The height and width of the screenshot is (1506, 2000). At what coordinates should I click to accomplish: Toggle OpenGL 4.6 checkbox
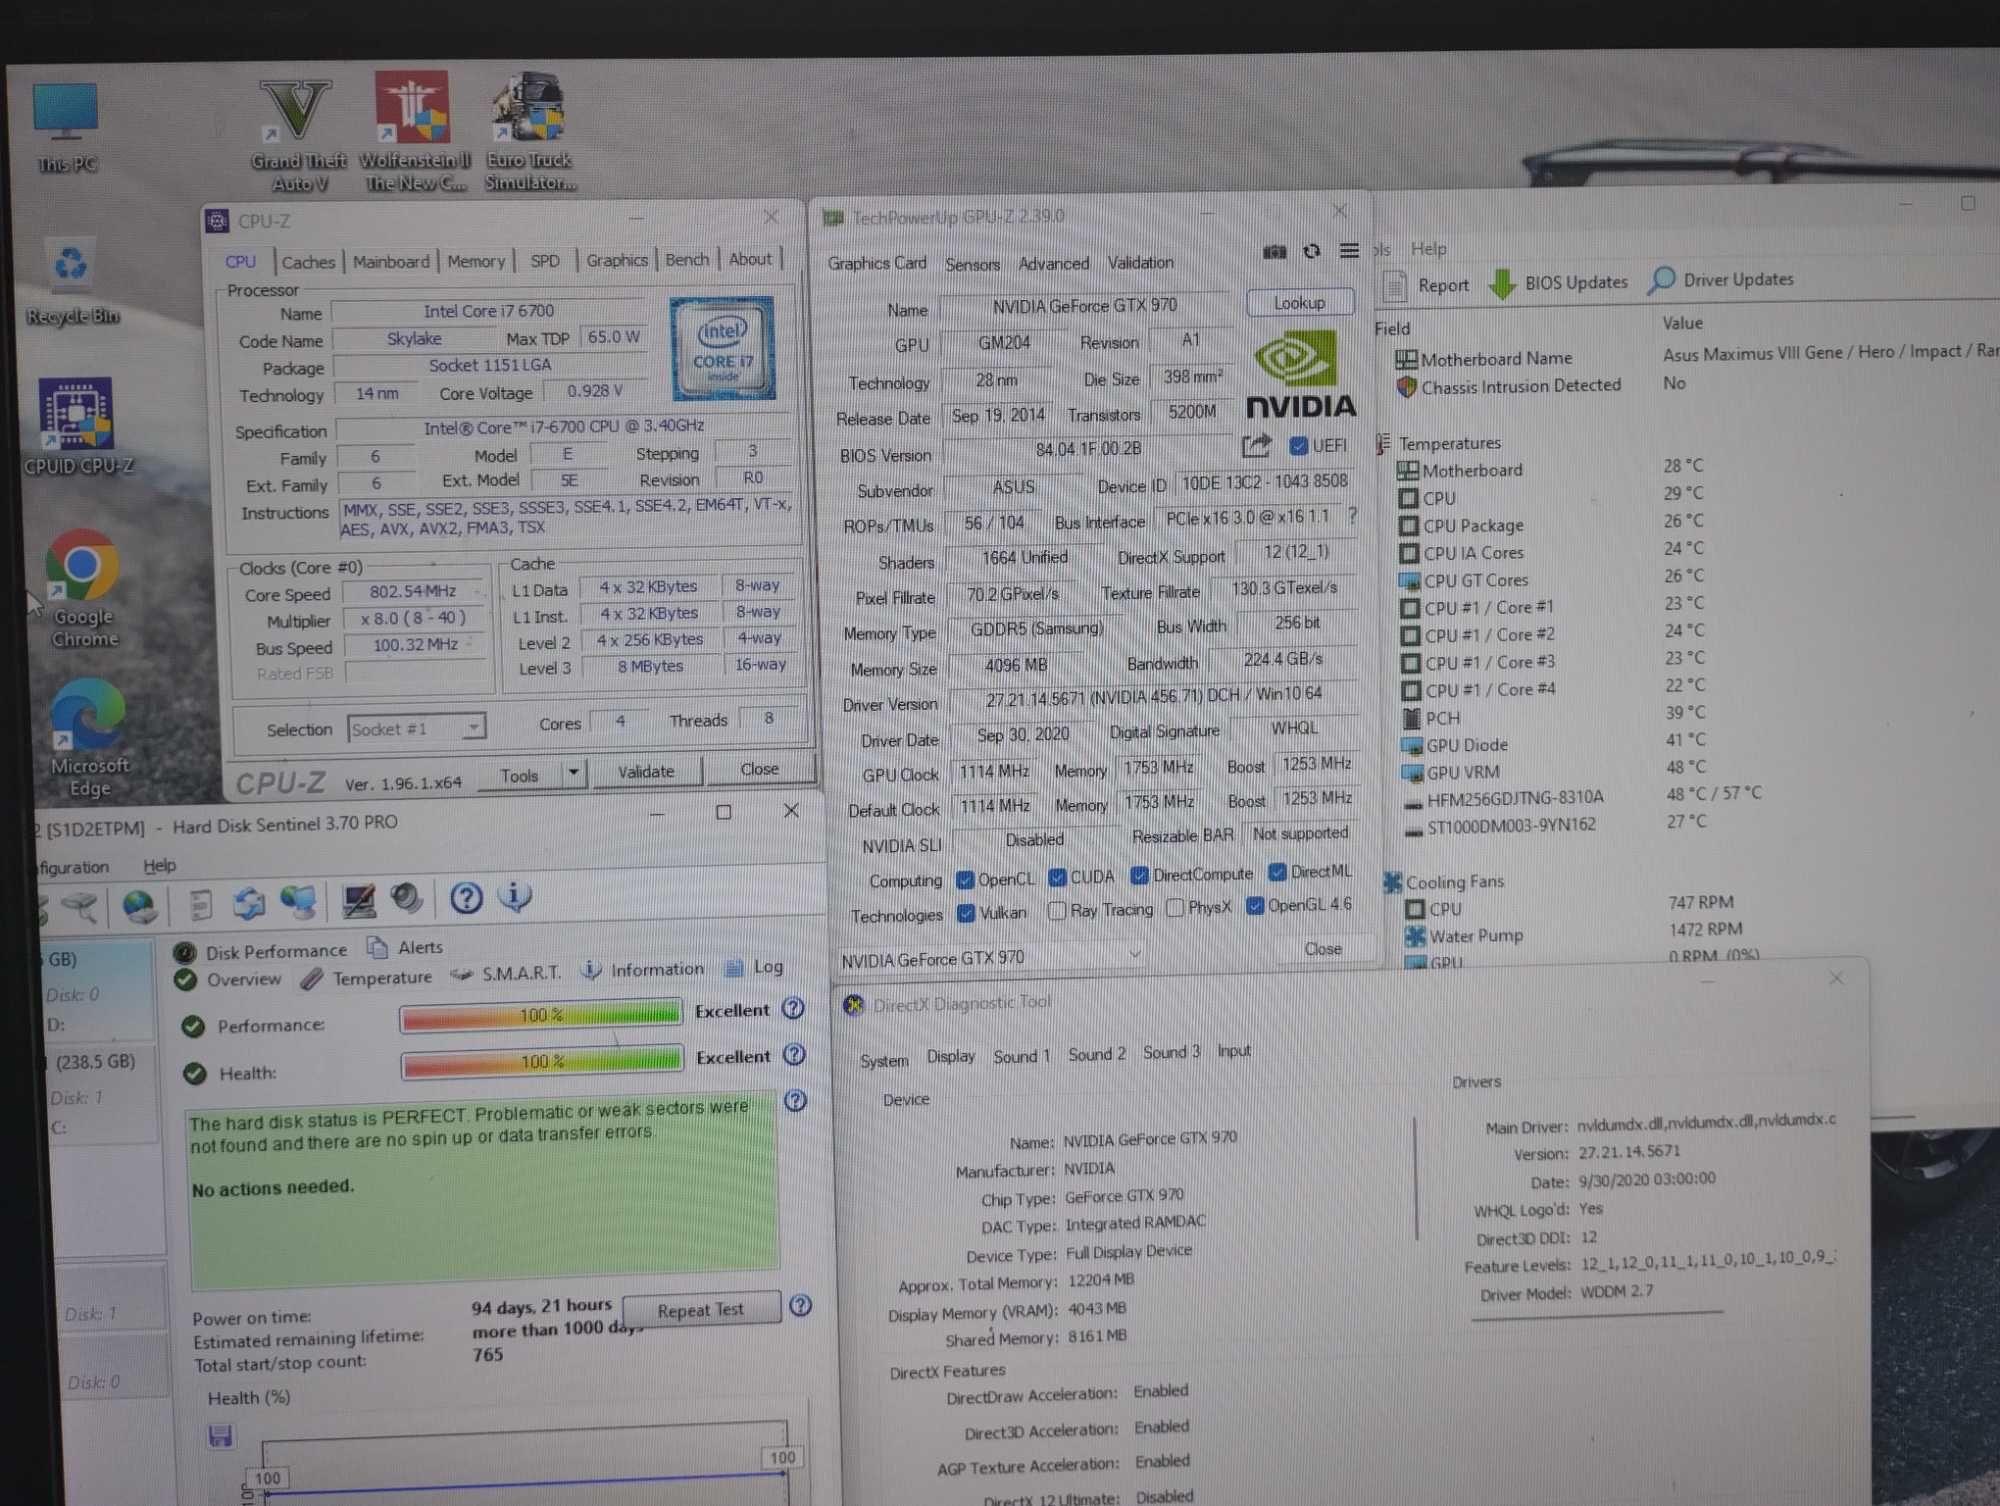(1255, 906)
